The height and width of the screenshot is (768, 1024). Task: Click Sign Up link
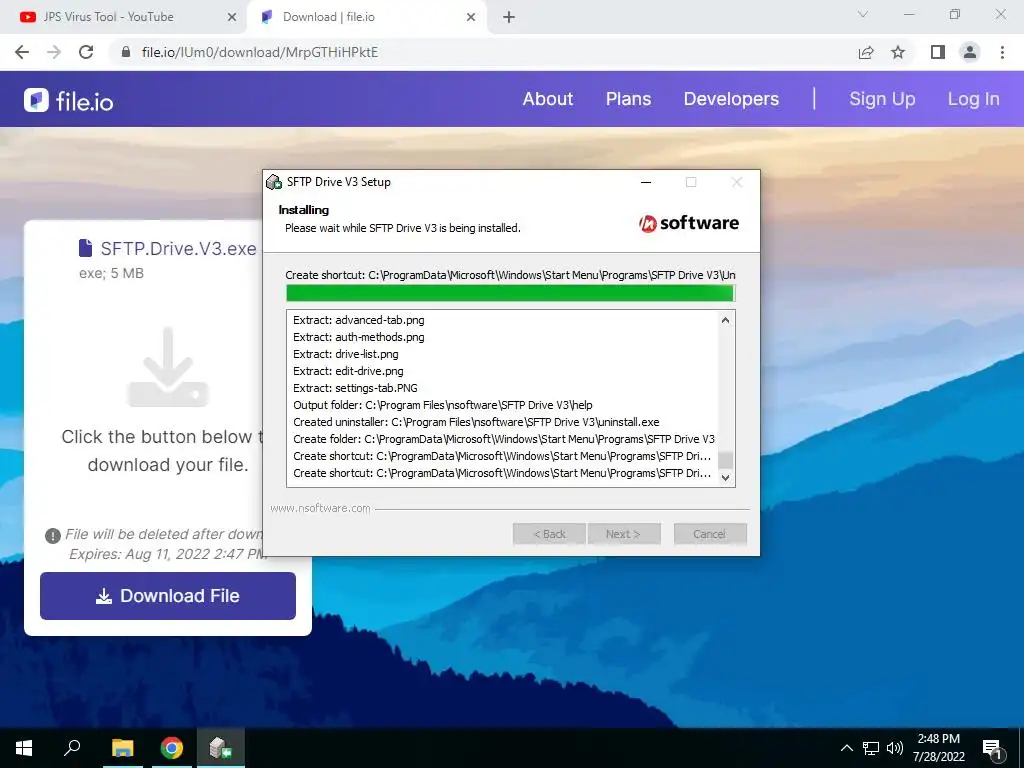point(882,99)
